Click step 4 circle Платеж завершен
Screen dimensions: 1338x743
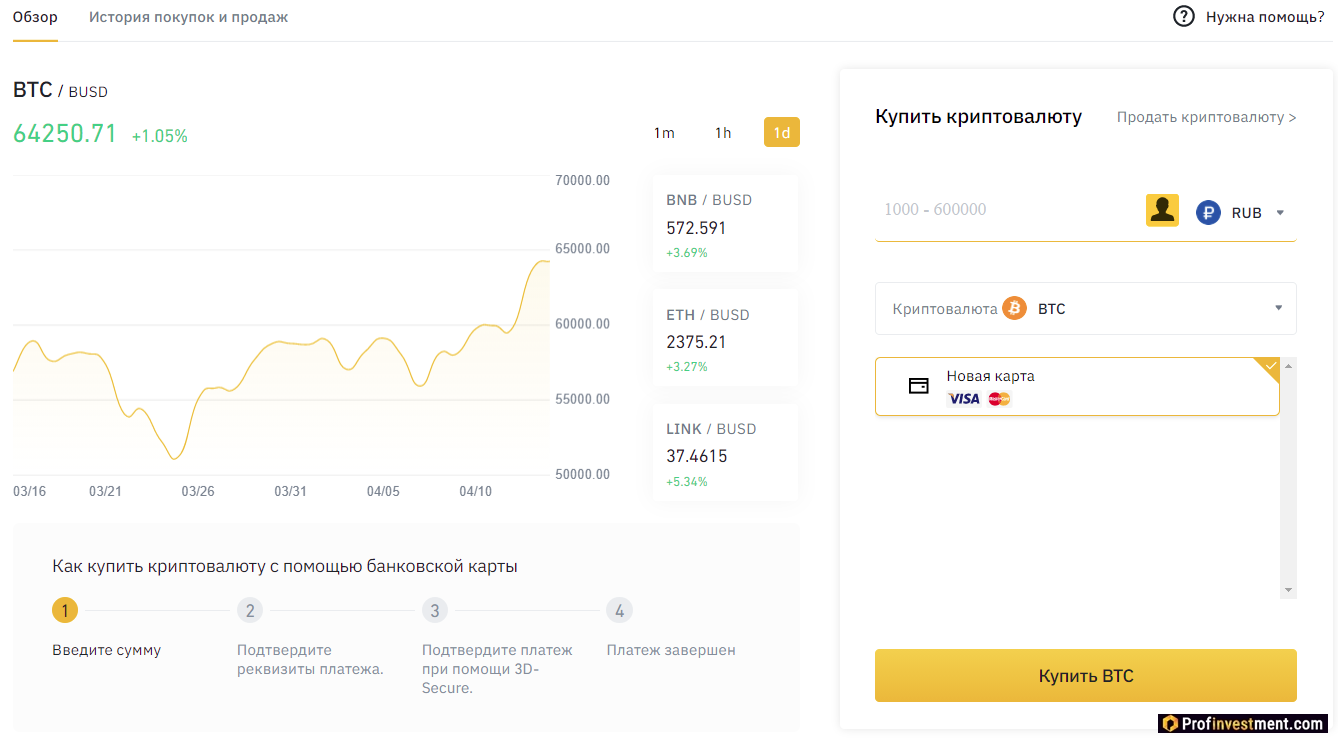[619, 610]
